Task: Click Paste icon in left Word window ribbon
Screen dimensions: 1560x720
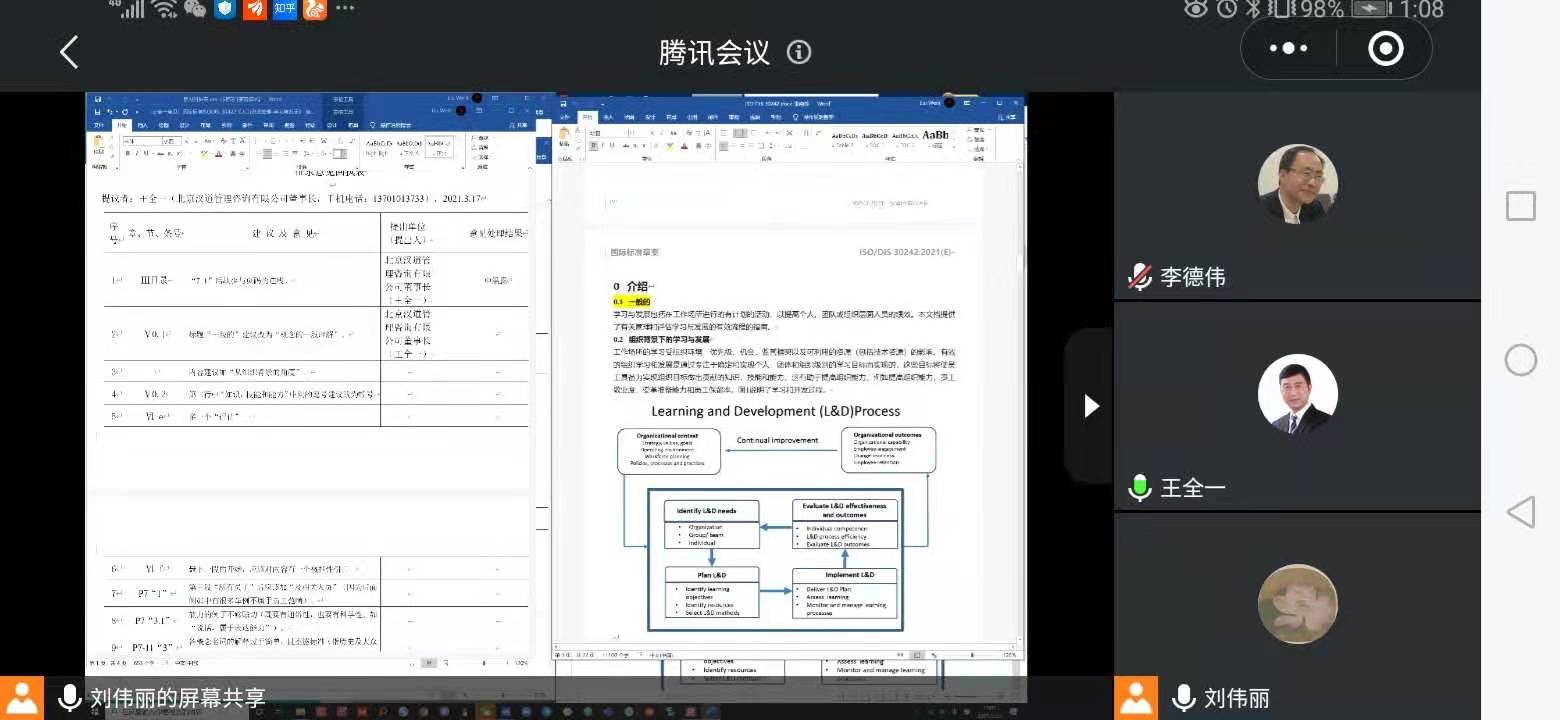Action: click(99, 143)
